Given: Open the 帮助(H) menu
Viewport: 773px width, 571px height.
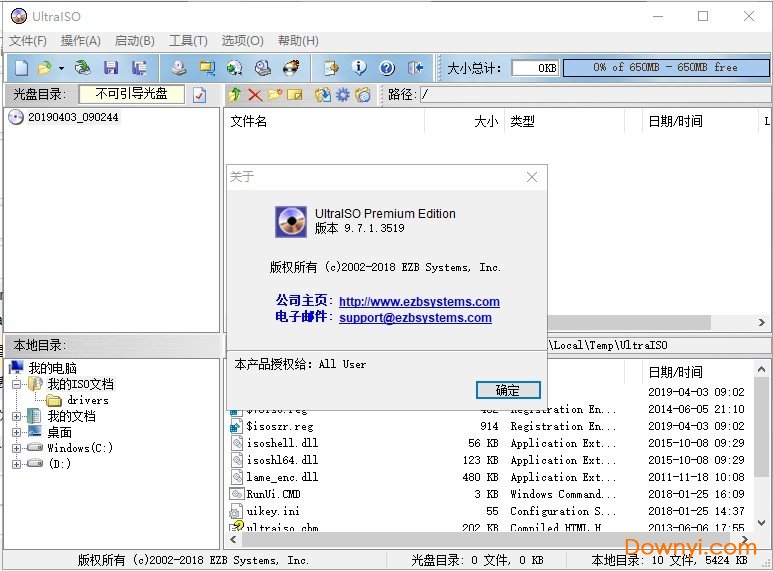Looking at the screenshot, I should 298,40.
